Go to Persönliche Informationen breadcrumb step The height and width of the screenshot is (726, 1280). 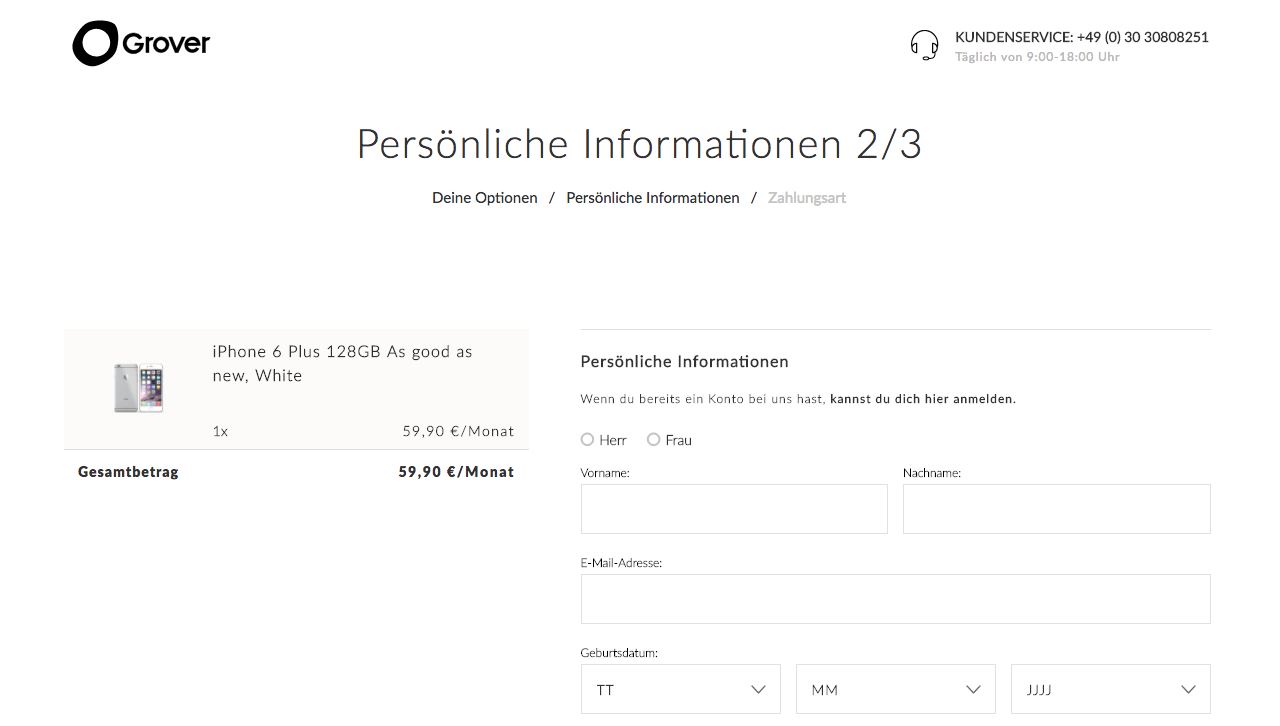(653, 198)
